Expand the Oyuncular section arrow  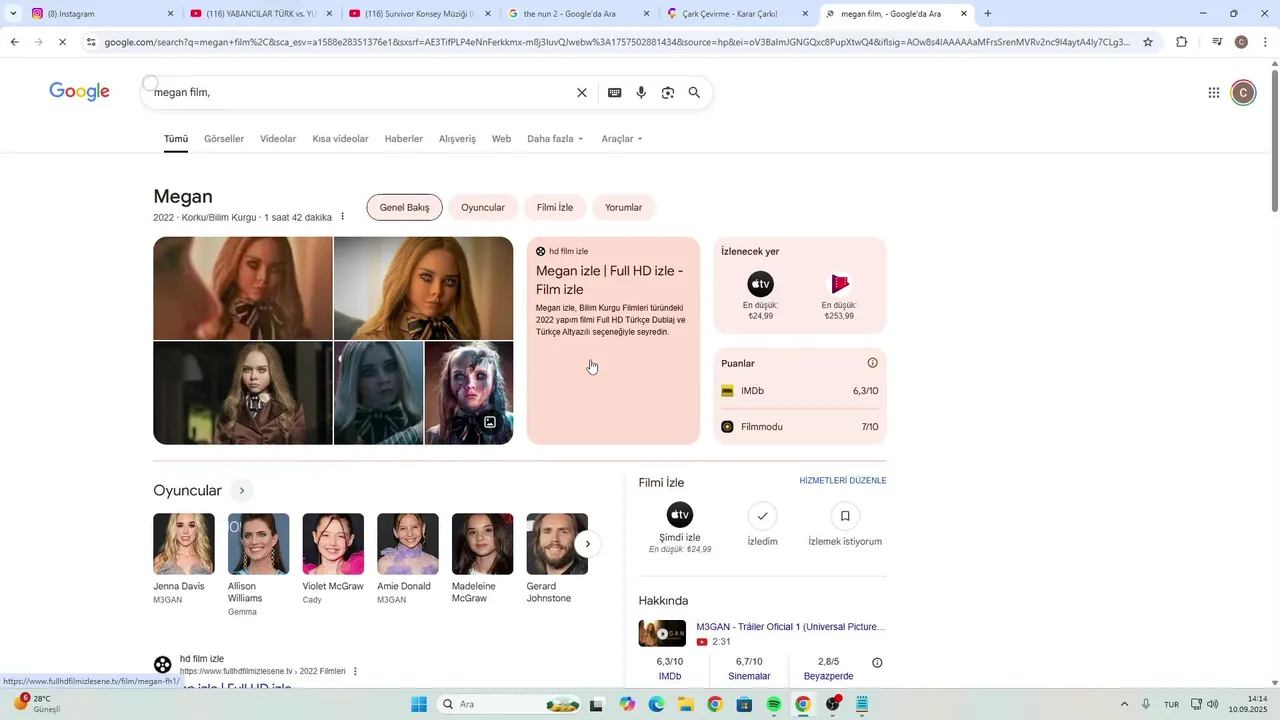point(241,491)
